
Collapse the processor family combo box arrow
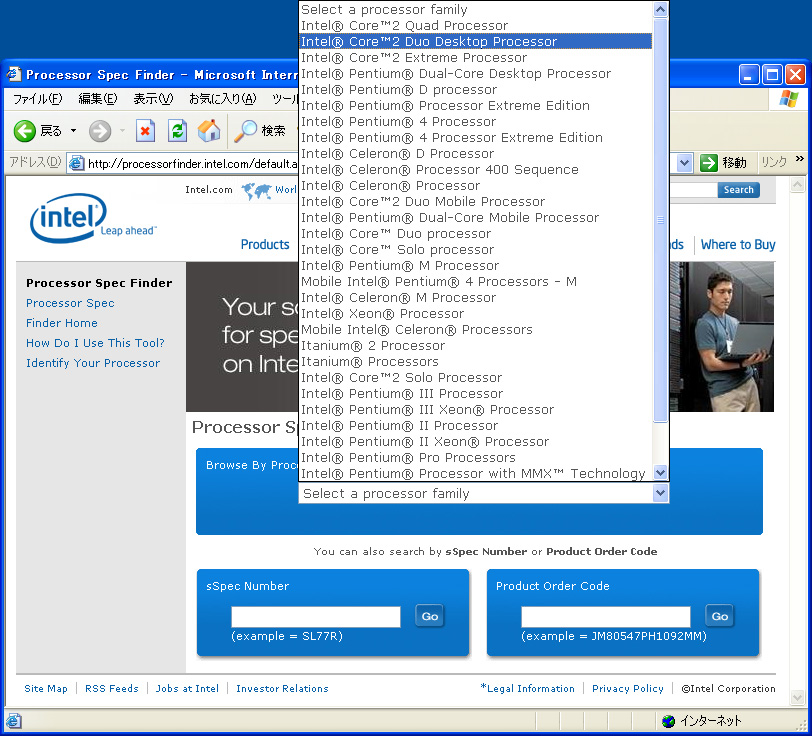tap(660, 494)
